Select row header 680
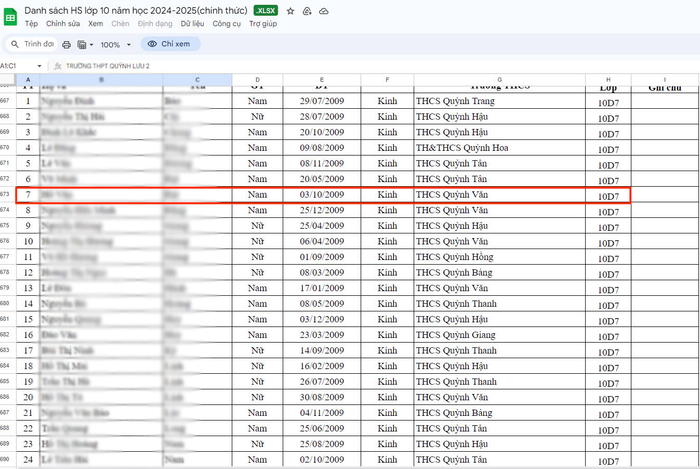The width and height of the screenshot is (700, 469). tap(8, 303)
